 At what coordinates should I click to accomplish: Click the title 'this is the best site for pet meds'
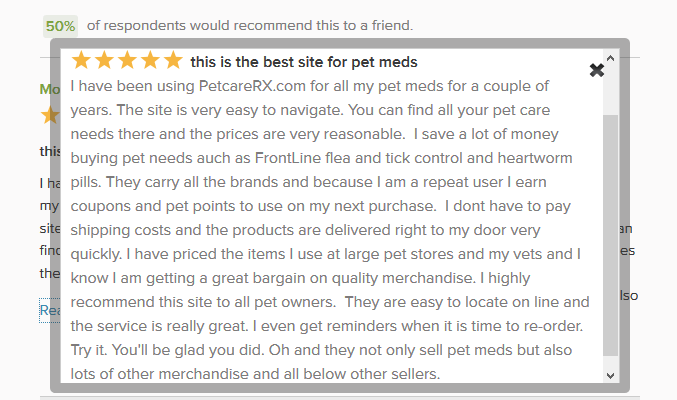(x=304, y=62)
